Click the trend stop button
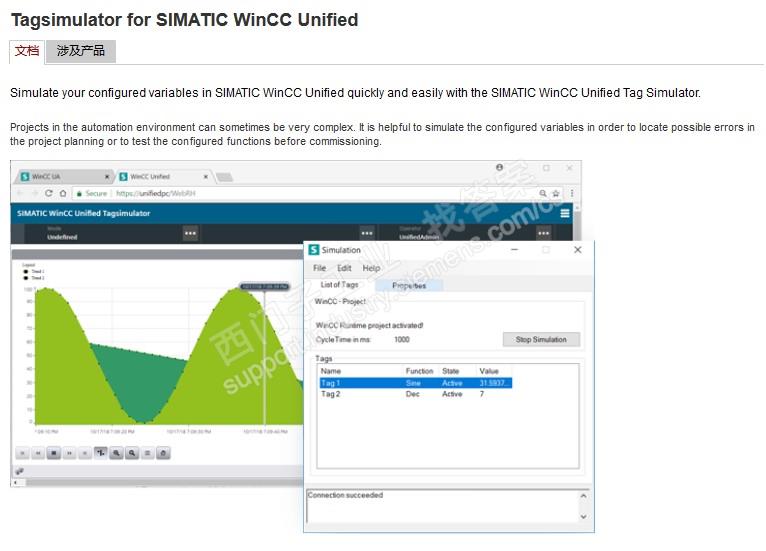Image resolution: width=766 pixels, height=551 pixels. 54,453
